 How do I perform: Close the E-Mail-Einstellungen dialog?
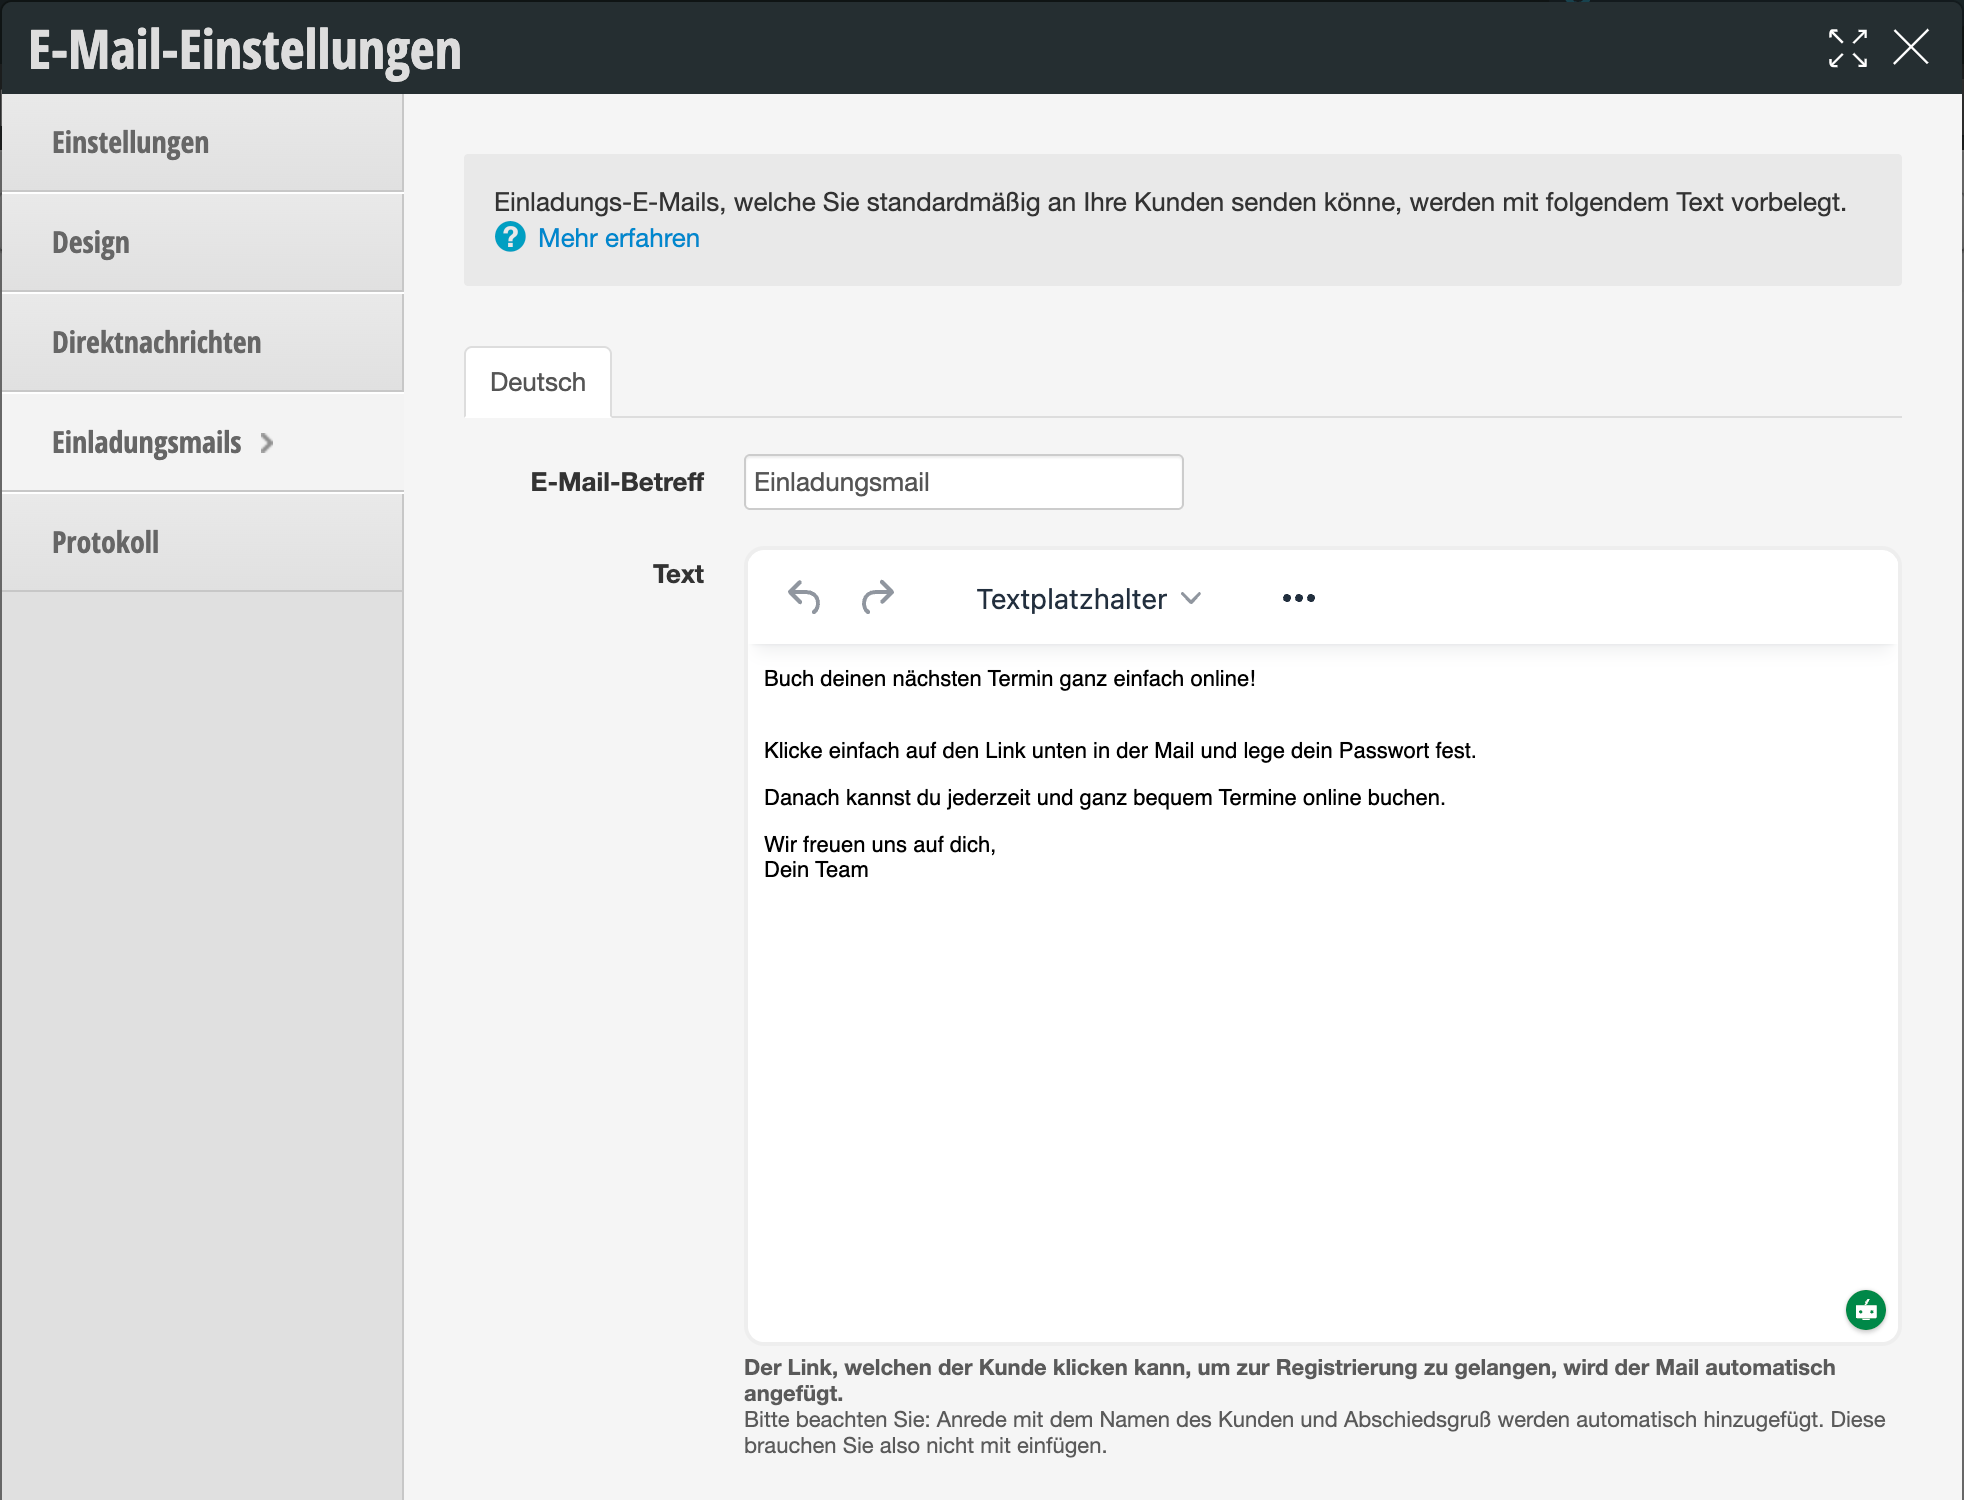[x=1910, y=48]
